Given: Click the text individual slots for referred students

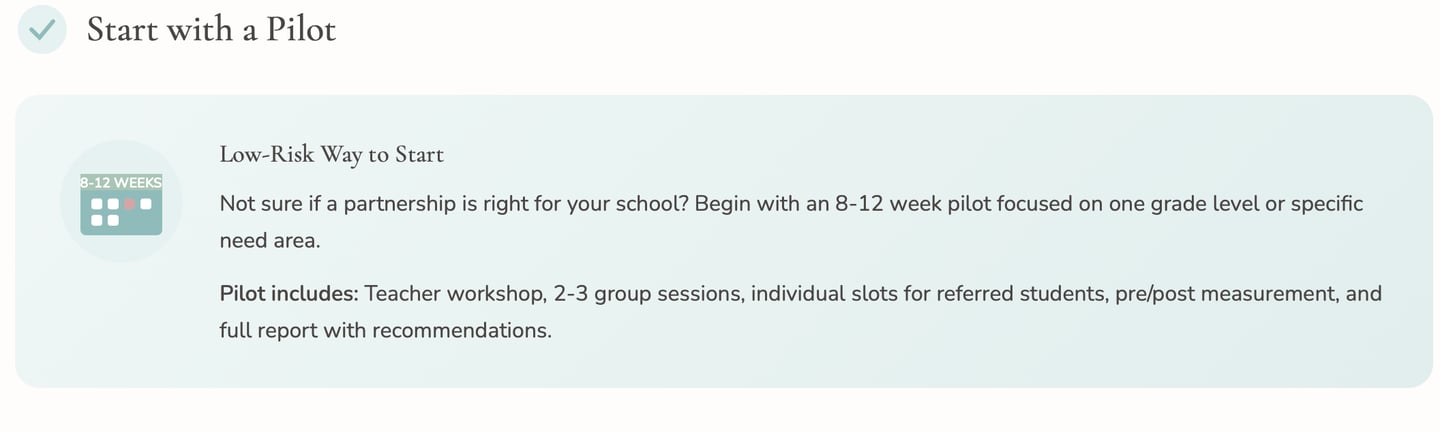Looking at the screenshot, I should point(928,294).
